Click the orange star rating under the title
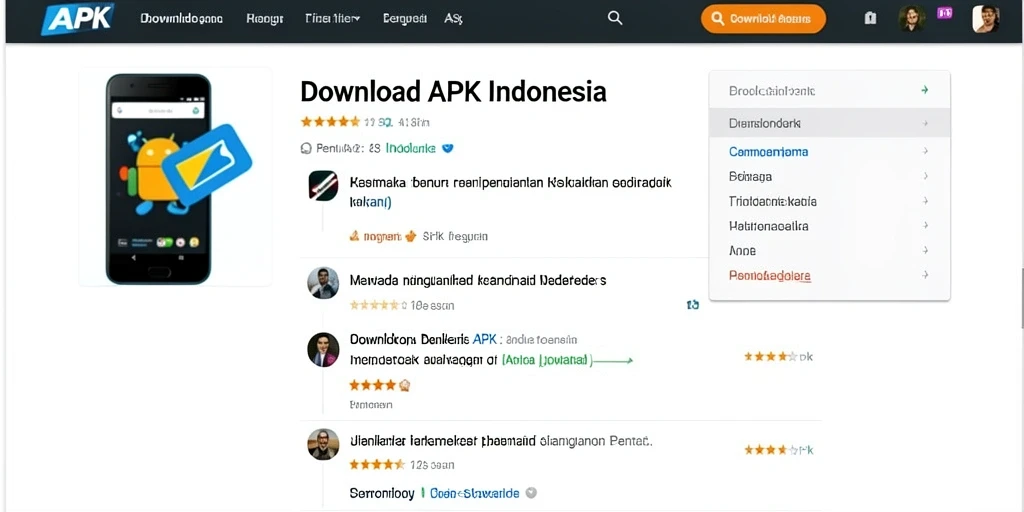This screenshot has width=1024, height=512. (330, 121)
